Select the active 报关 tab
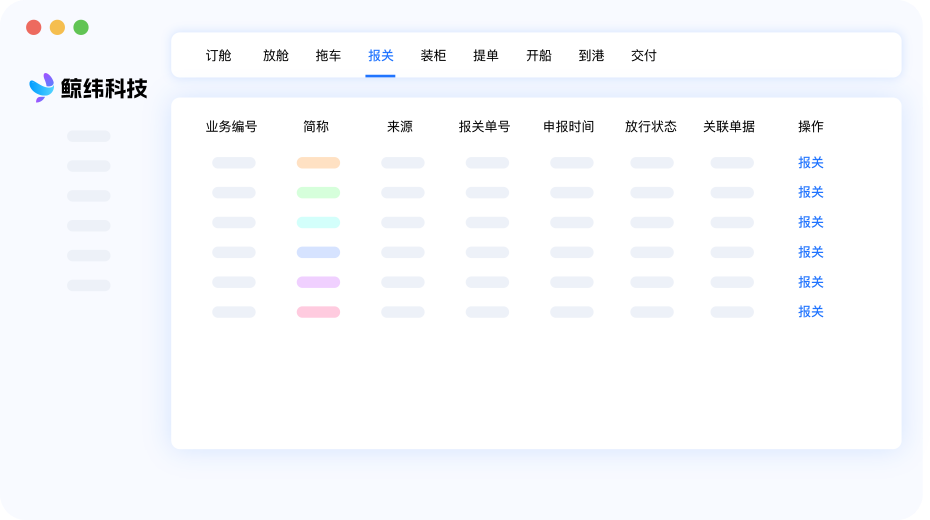Image resolution: width=930 pixels, height=520 pixels. point(381,56)
